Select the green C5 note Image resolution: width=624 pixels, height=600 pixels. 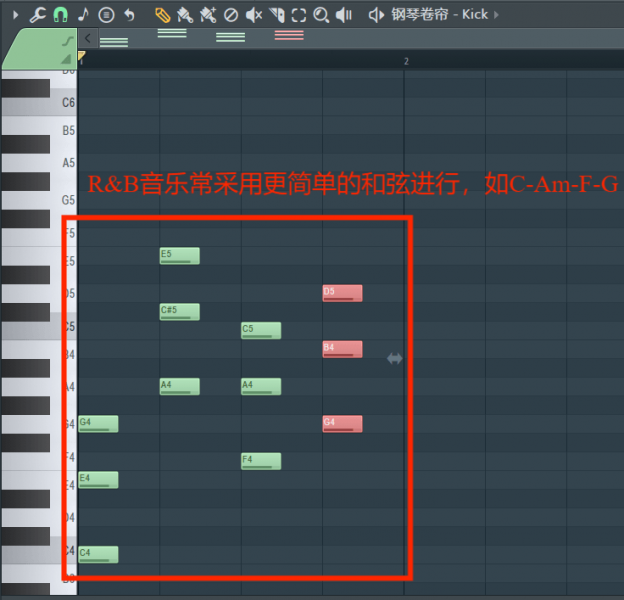pos(261,331)
